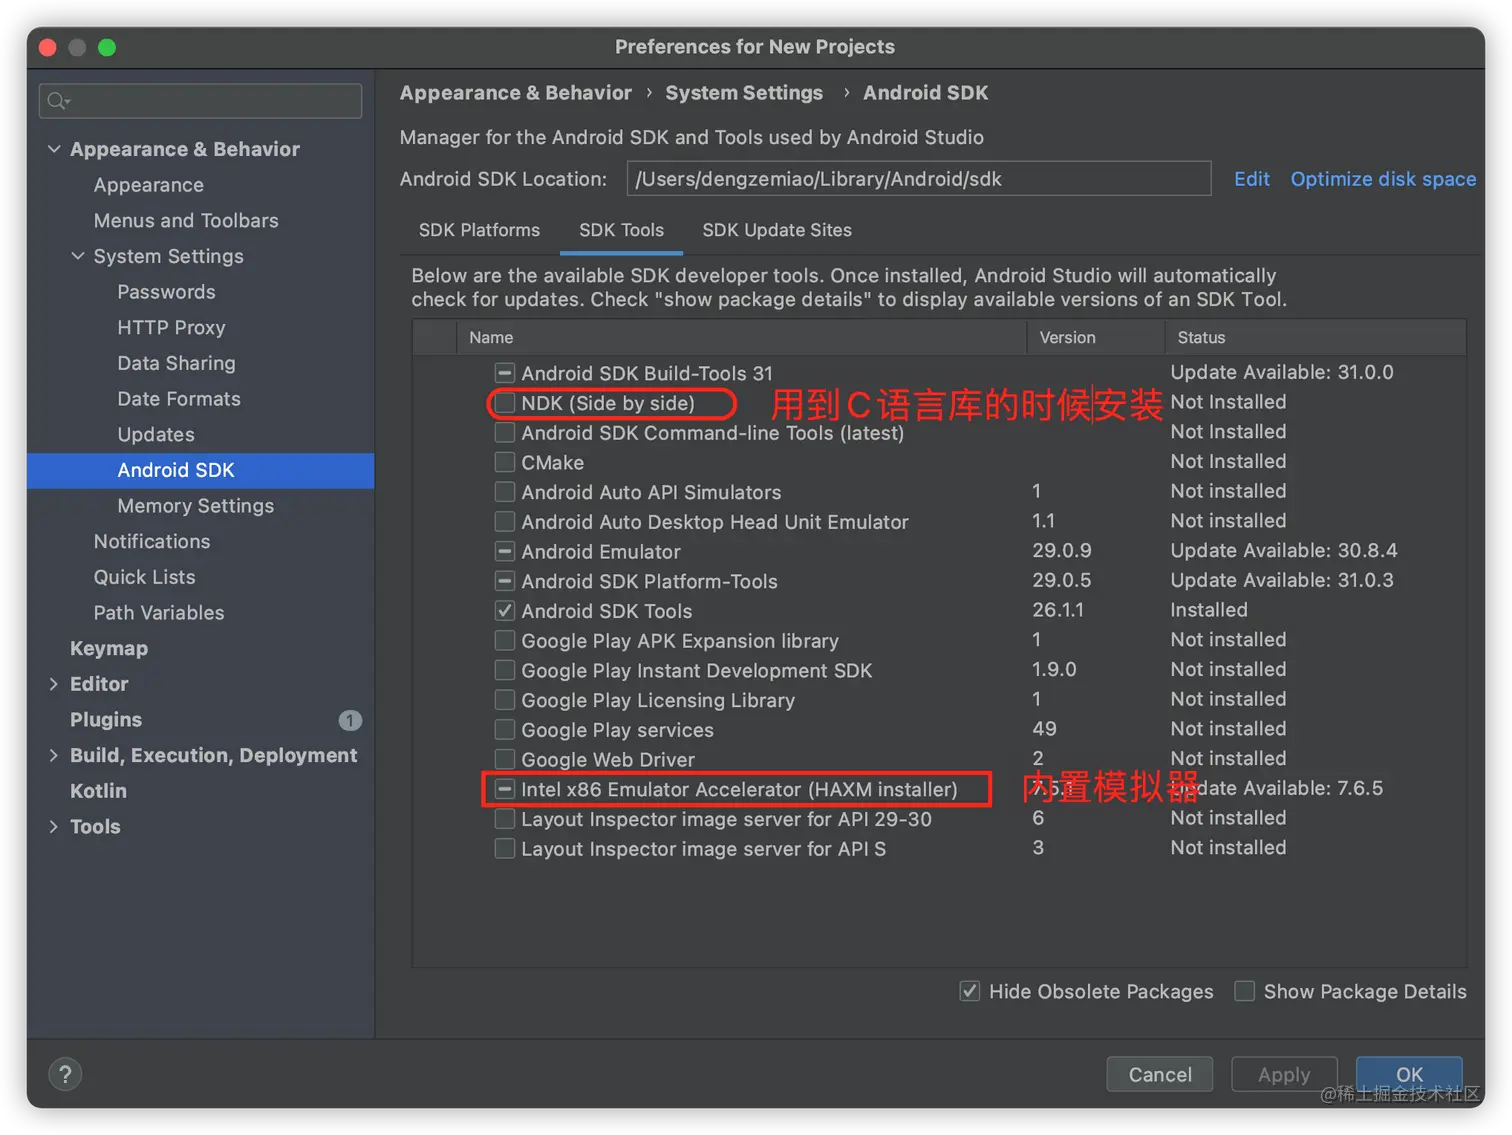
Task: Toggle Android SDK Build-Tools 31 checkbox
Action: 505,373
